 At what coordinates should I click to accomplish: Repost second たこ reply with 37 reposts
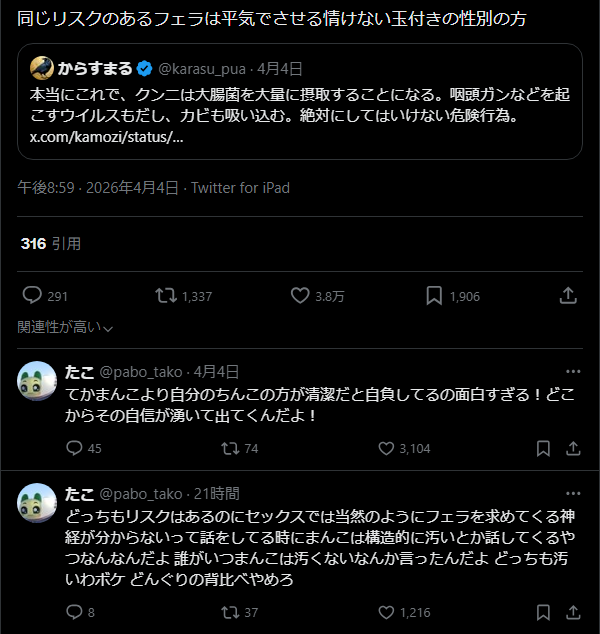point(228,612)
